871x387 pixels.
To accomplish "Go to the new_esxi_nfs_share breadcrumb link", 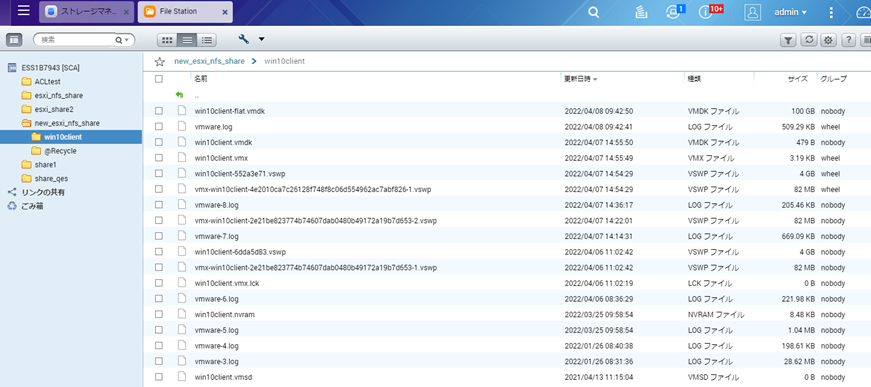I will point(209,61).
